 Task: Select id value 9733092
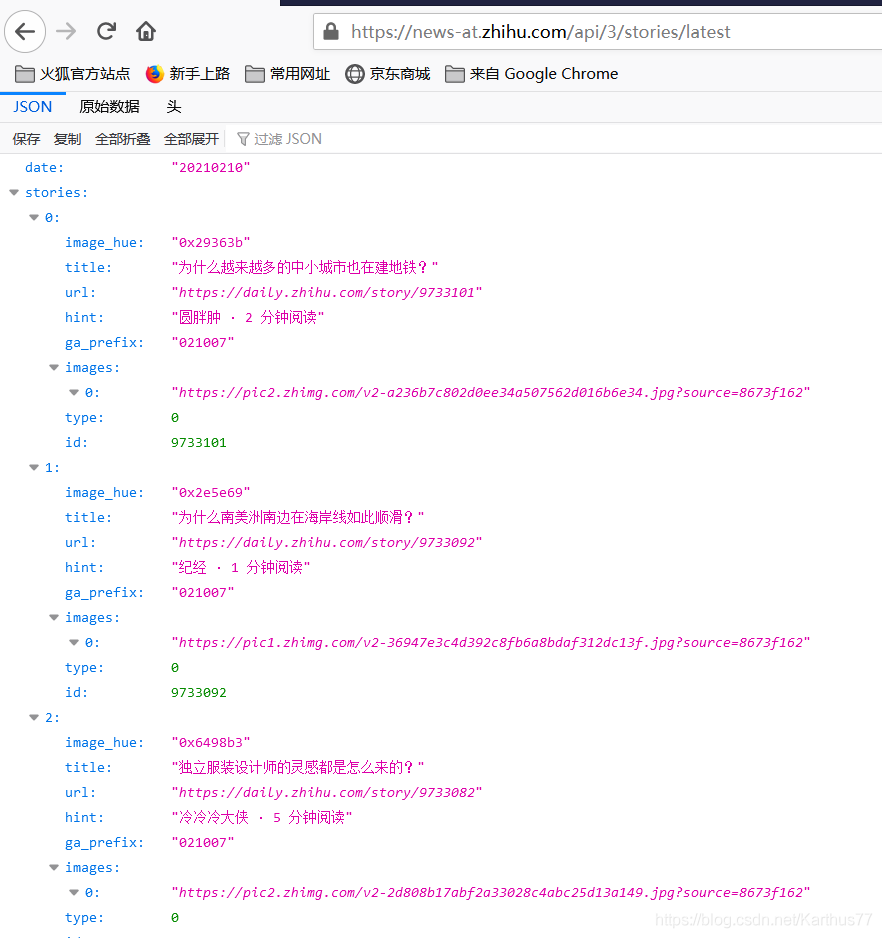[x=199, y=693]
